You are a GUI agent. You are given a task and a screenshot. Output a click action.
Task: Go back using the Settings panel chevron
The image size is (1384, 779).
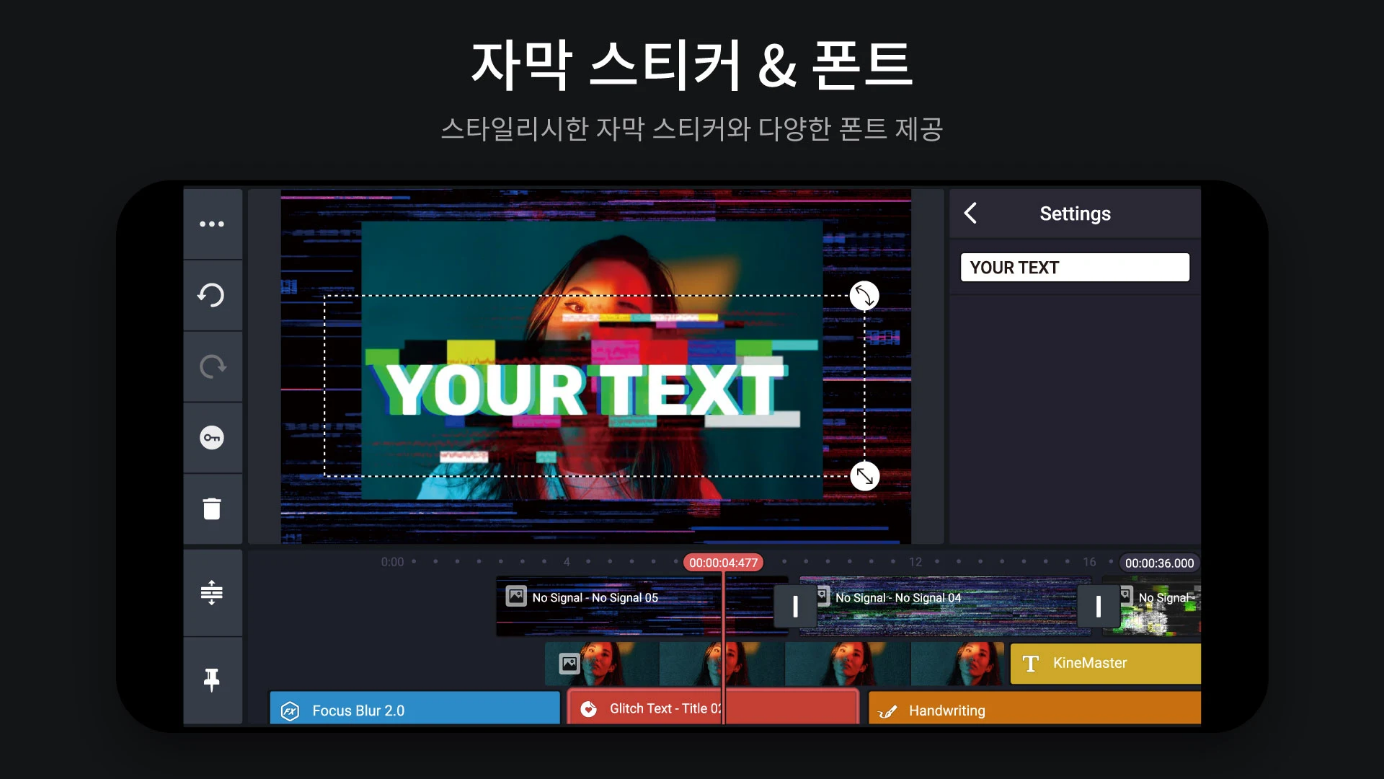(x=969, y=213)
